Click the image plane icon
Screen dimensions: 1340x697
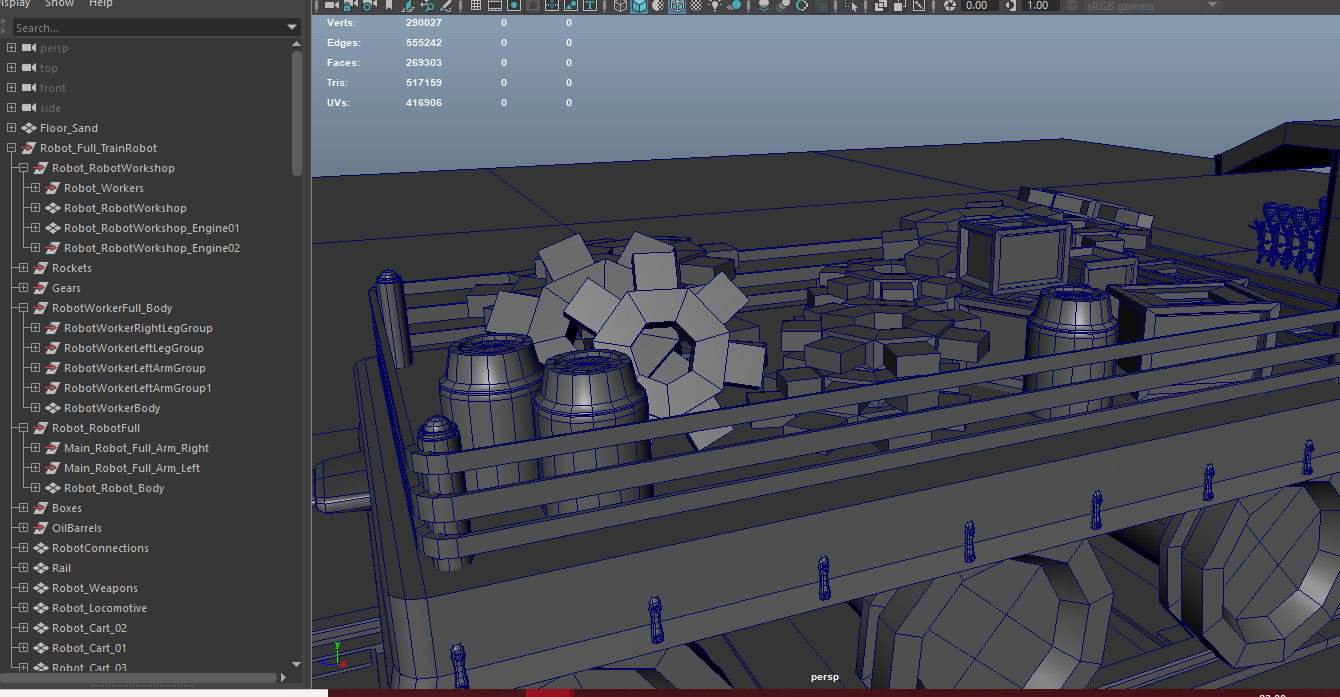pos(407,6)
